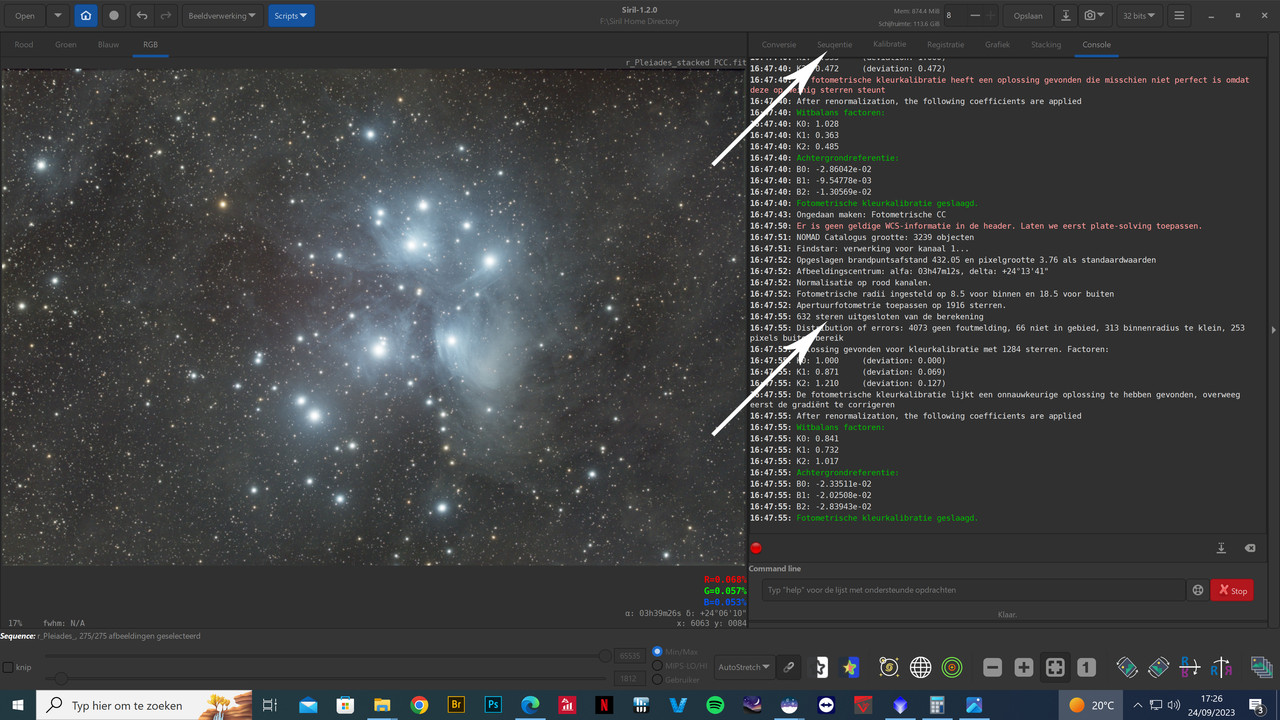Open the Registratie tab

[945, 45]
